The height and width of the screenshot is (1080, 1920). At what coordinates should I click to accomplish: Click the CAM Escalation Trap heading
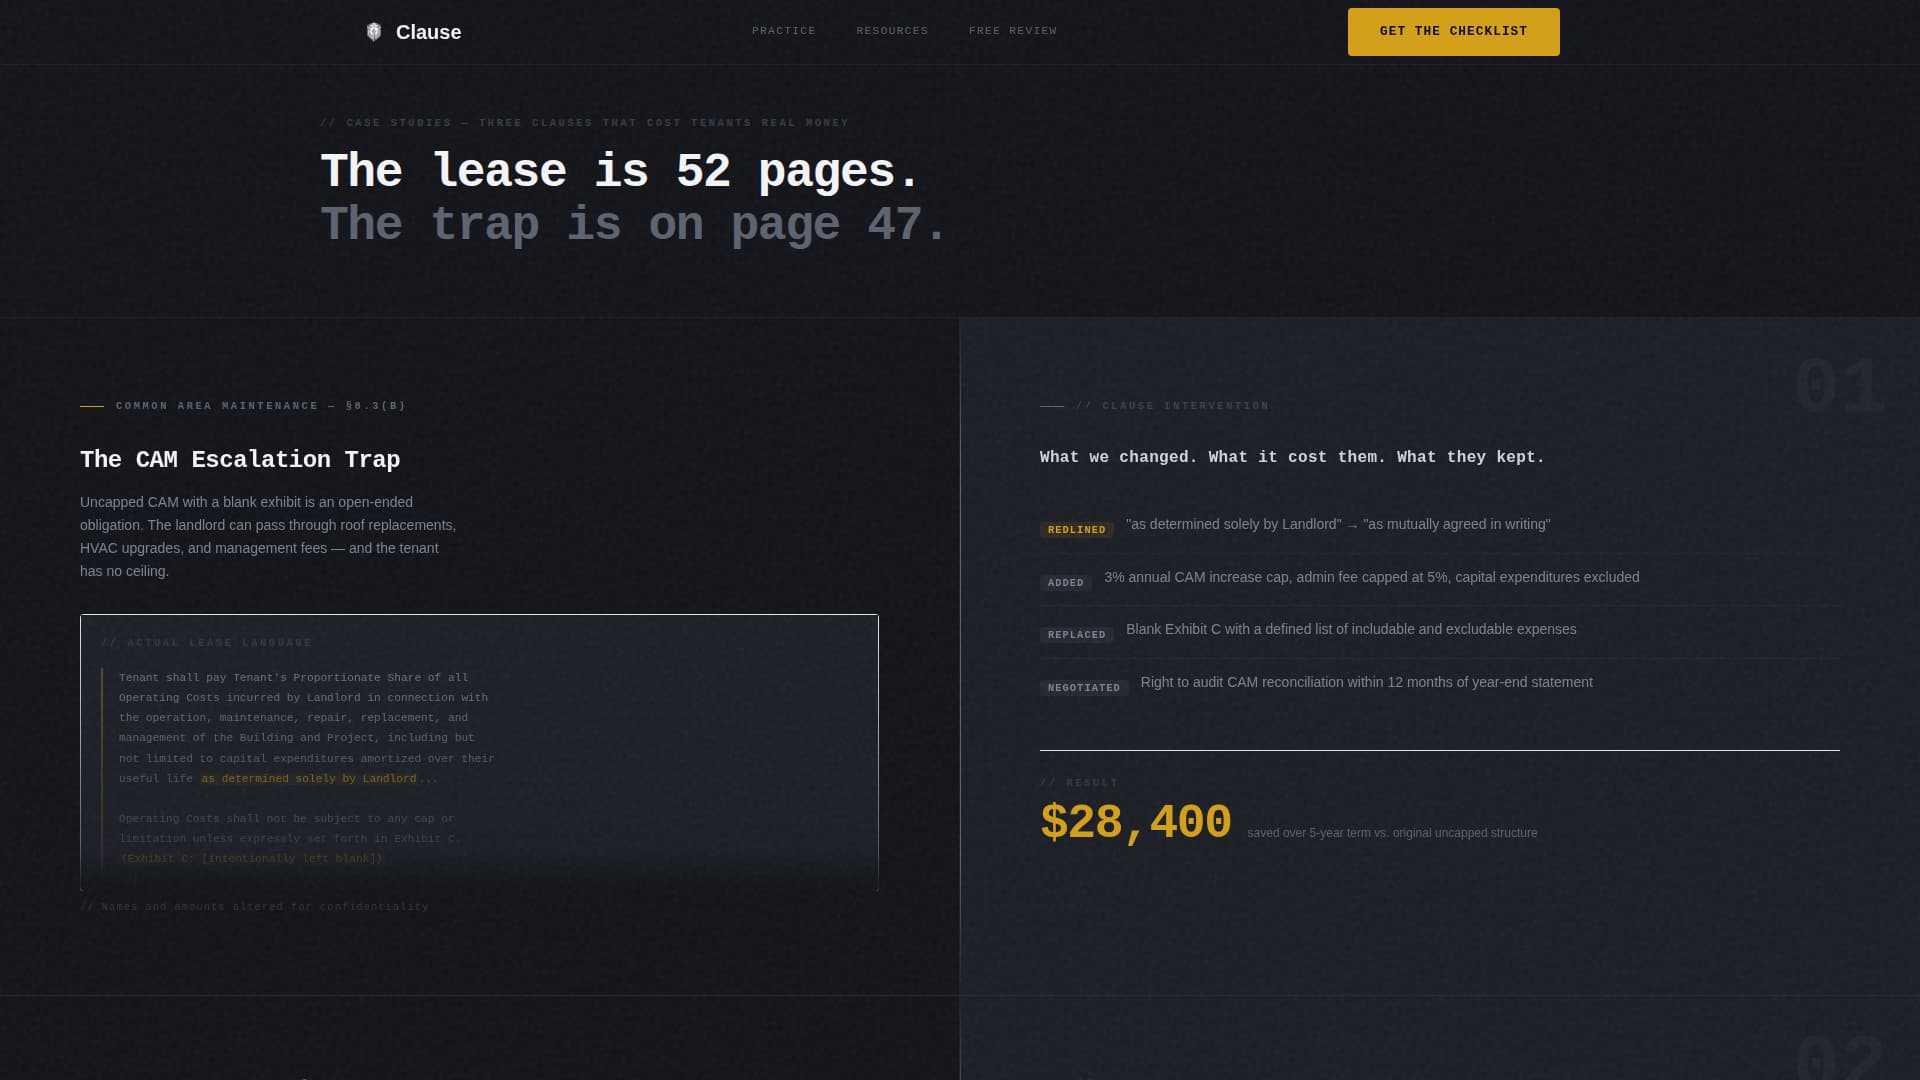click(240, 460)
